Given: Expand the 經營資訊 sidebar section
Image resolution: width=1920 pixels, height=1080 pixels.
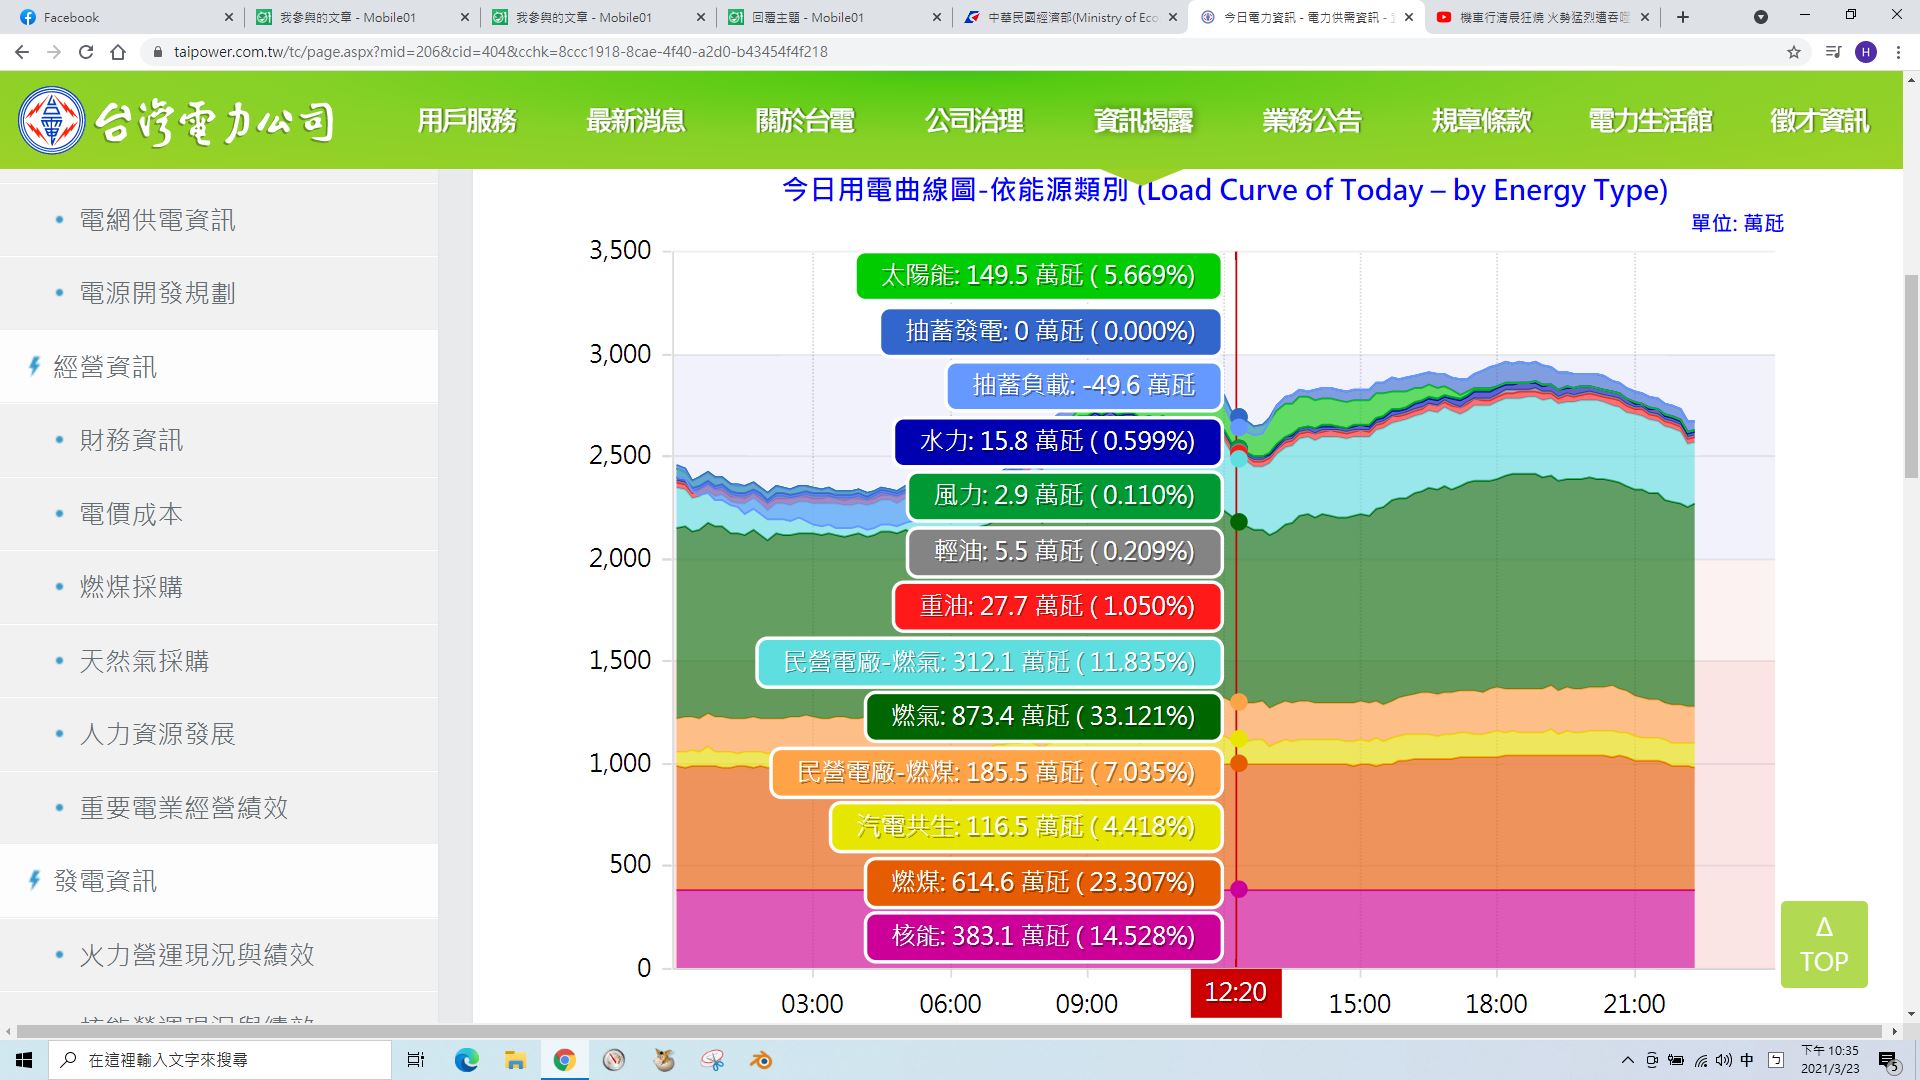Looking at the screenshot, I should 105,367.
